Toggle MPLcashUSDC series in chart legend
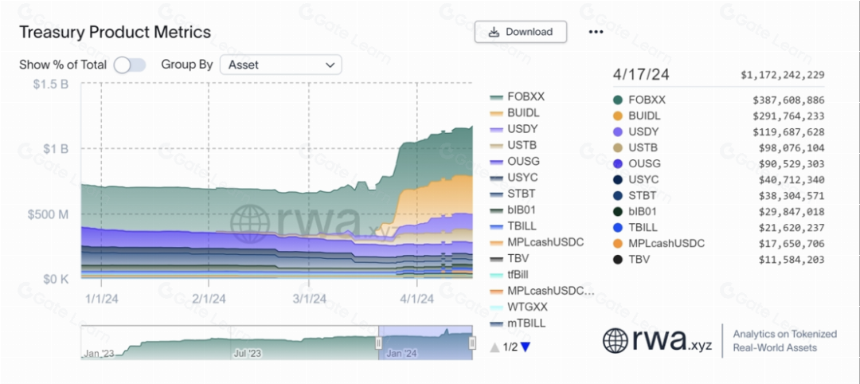 (x=537, y=242)
